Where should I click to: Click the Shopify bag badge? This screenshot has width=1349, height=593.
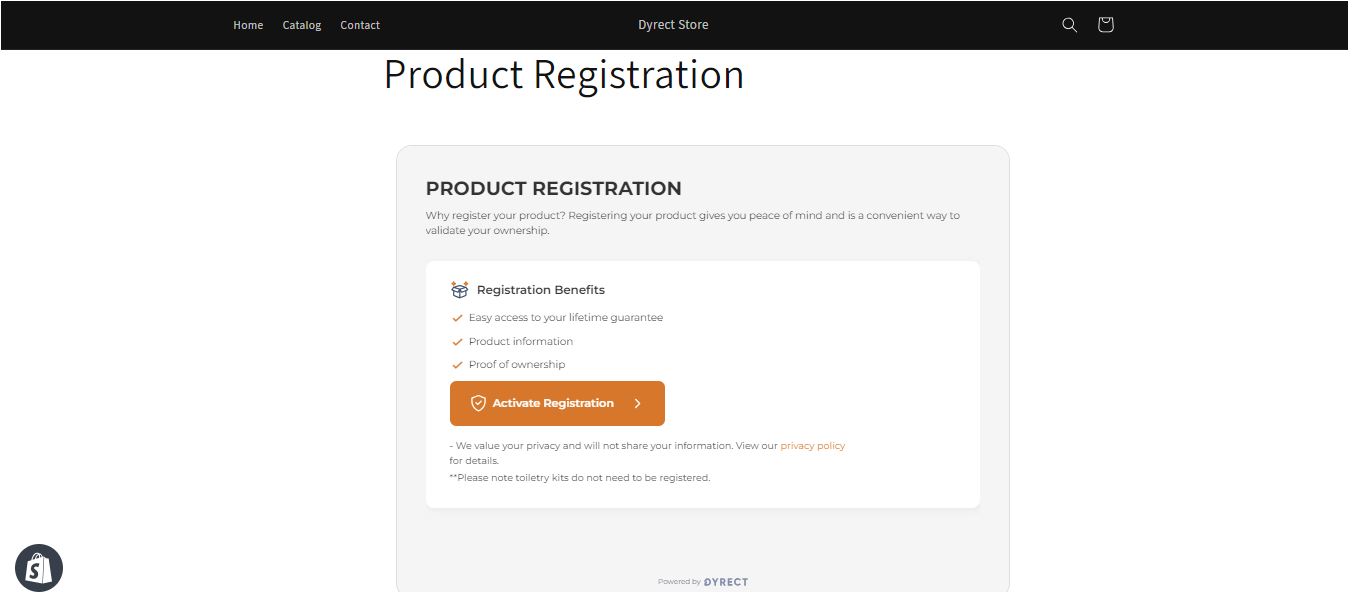39,568
